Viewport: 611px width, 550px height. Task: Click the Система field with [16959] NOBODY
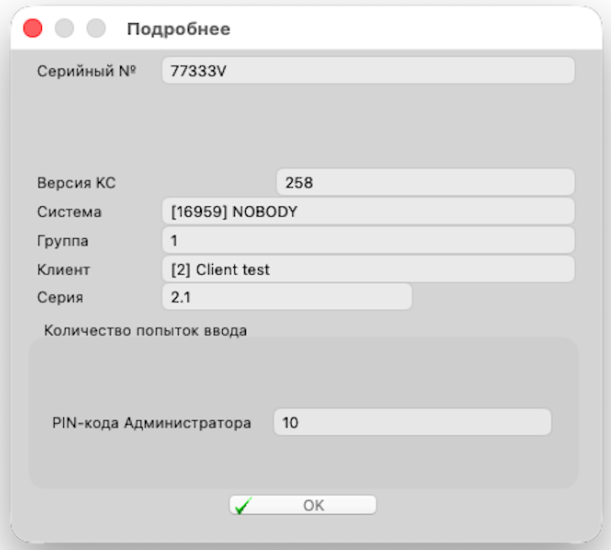[368, 211]
